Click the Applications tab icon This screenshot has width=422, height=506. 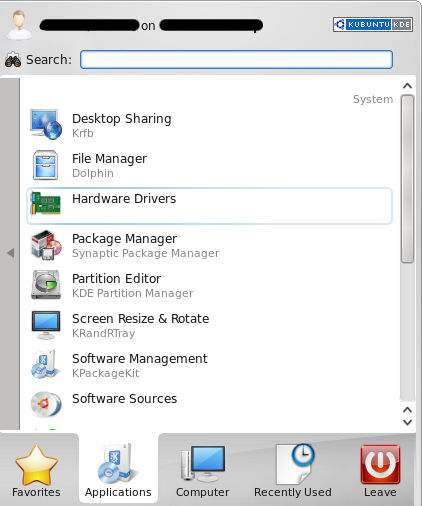(x=118, y=464)
